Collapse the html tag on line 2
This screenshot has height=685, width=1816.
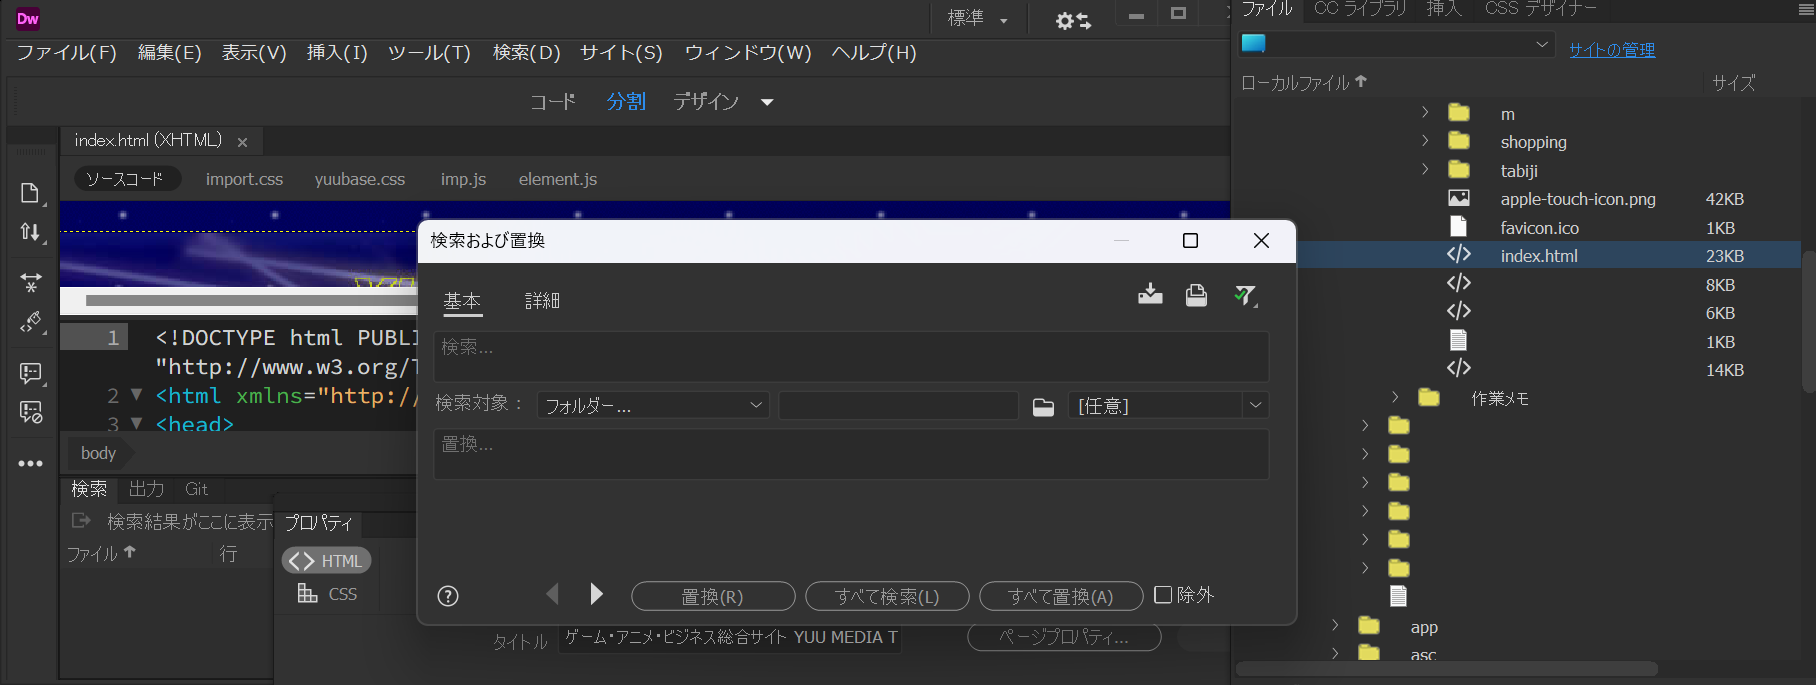(136, 395)
